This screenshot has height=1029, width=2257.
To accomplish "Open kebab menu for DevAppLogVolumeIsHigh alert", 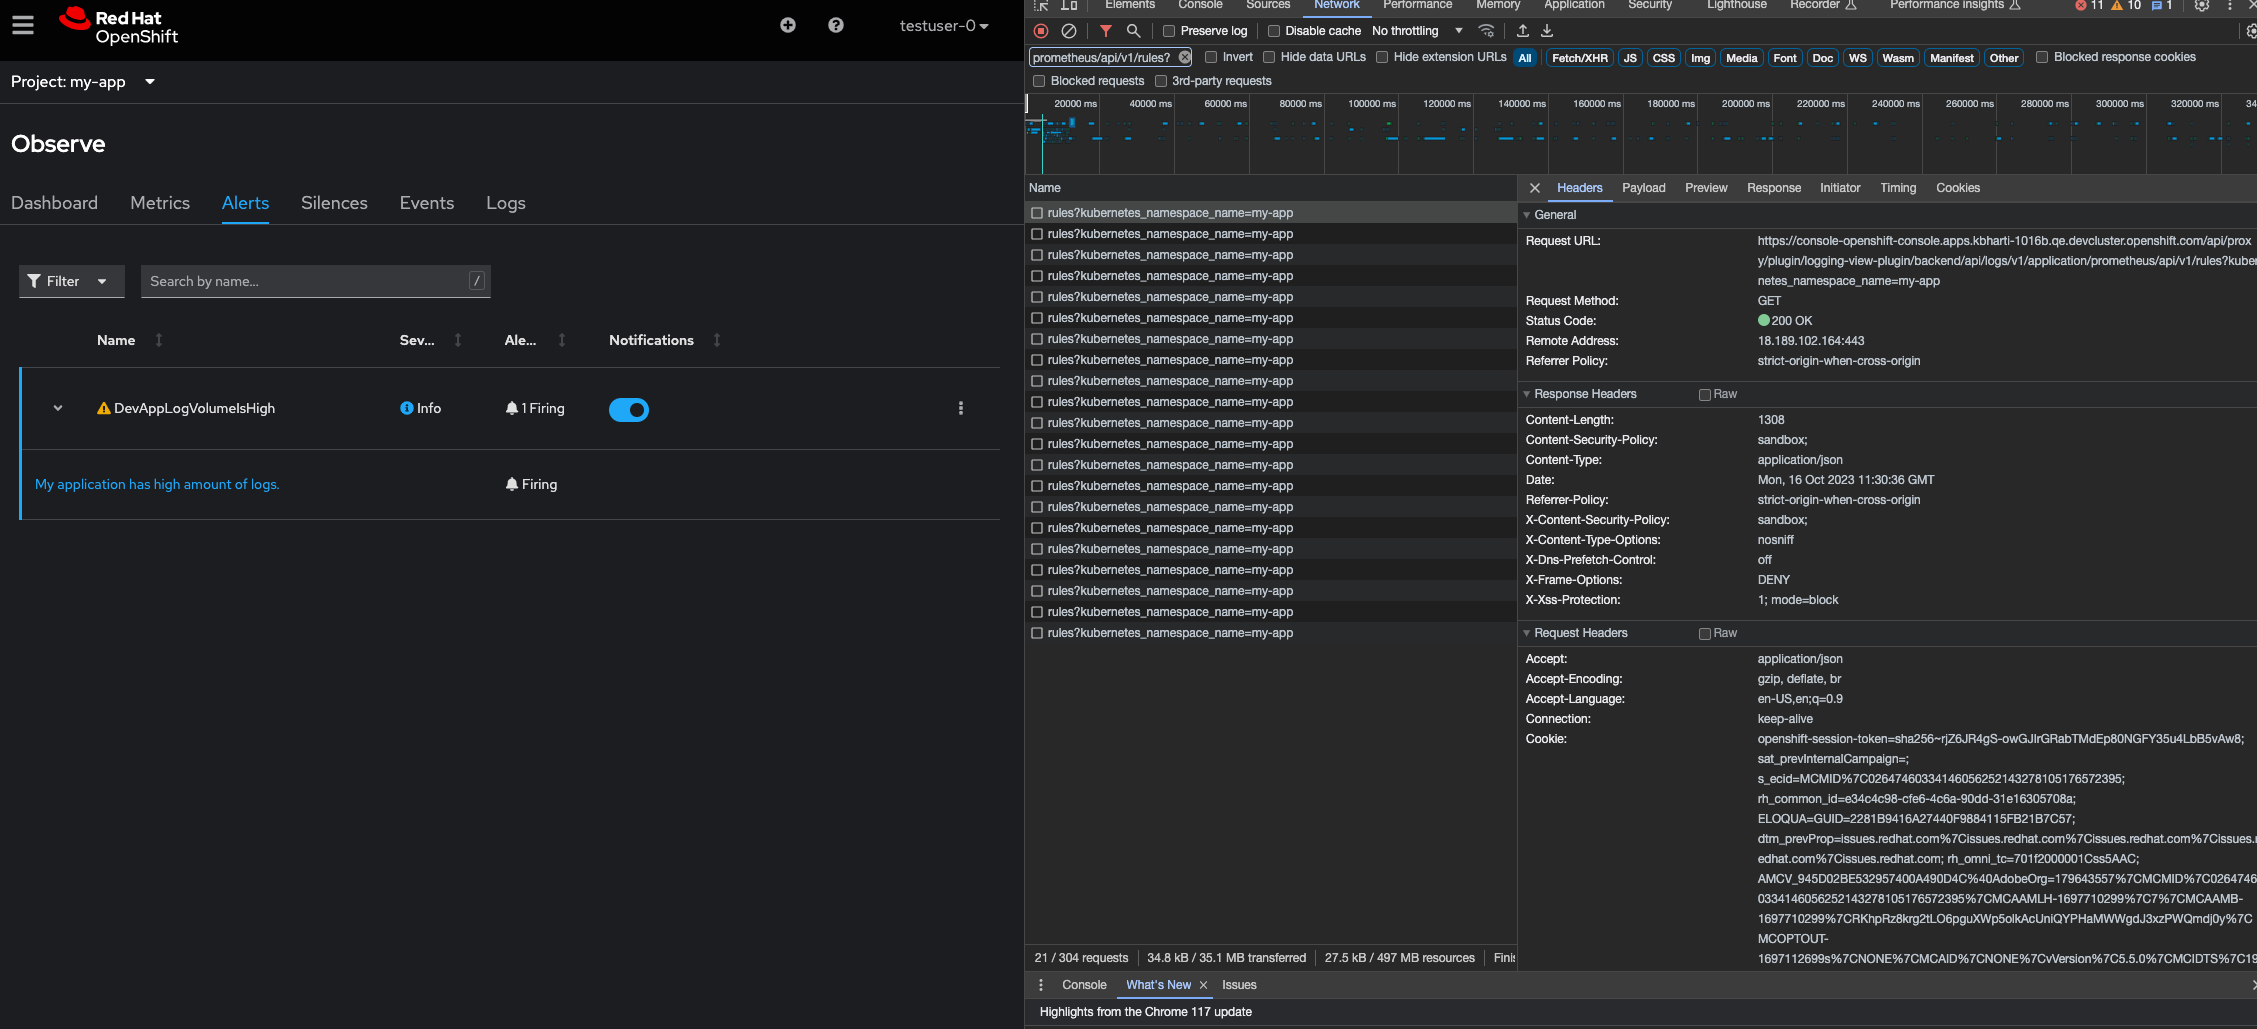I will coord(961,408).
